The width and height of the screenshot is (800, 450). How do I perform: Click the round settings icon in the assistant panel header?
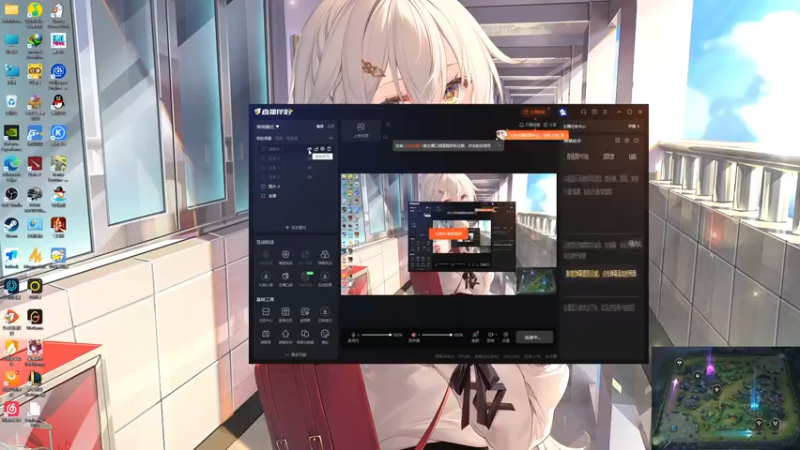(627, 140)
